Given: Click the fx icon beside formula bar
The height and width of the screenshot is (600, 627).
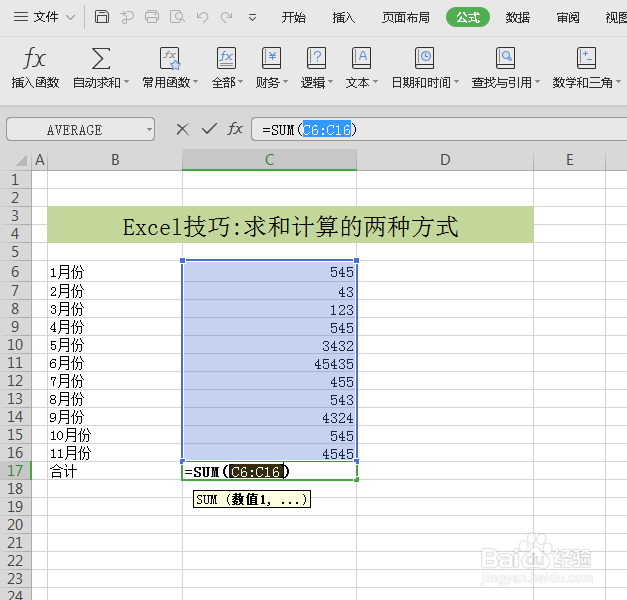Looking at the screenshot, I should pyautogui.click(x=235, y=129).
